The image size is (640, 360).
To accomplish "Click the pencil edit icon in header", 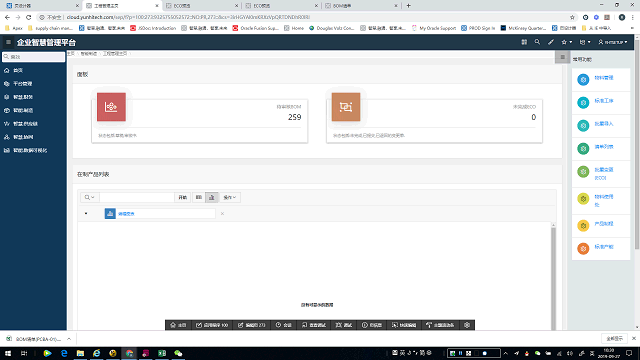I will [551, 42].
